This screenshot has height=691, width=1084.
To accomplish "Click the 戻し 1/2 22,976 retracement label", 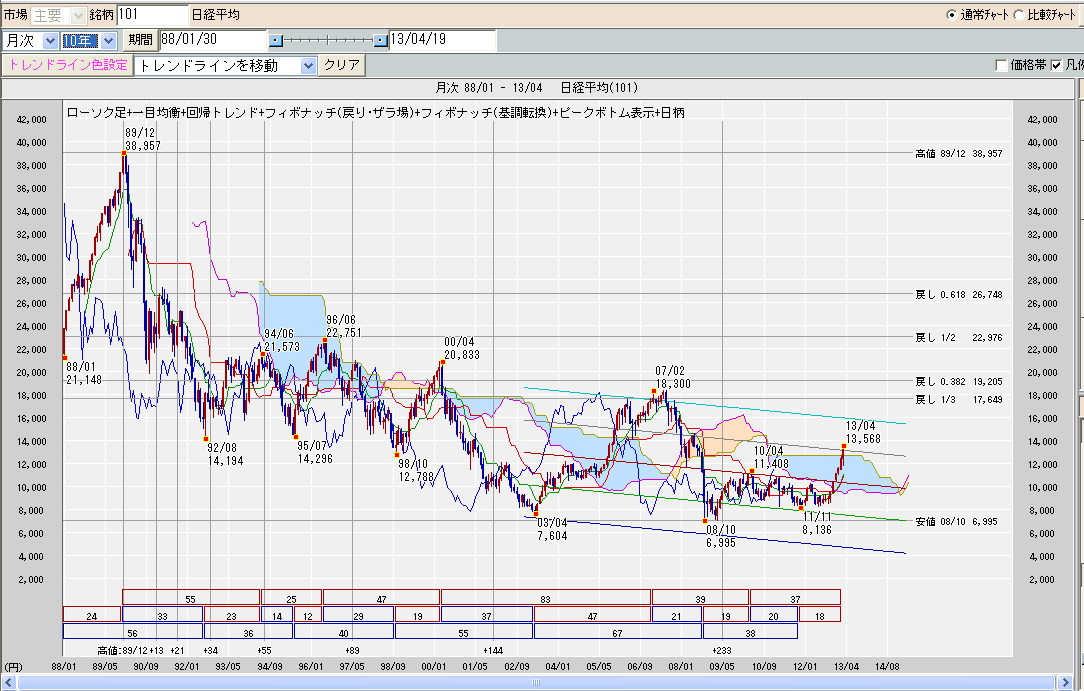I will pyautogui.click(x=958, y=338).
